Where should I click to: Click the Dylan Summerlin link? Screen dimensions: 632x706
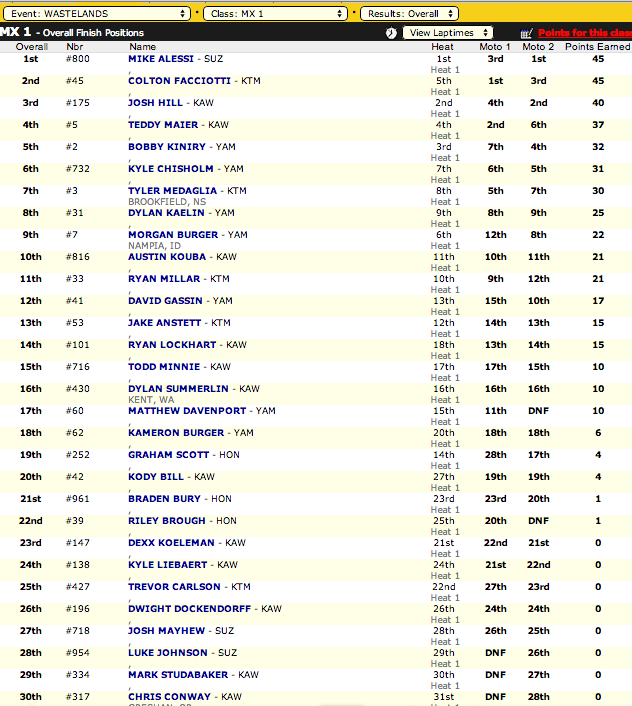pyautogui.click(x=178, y=389)
